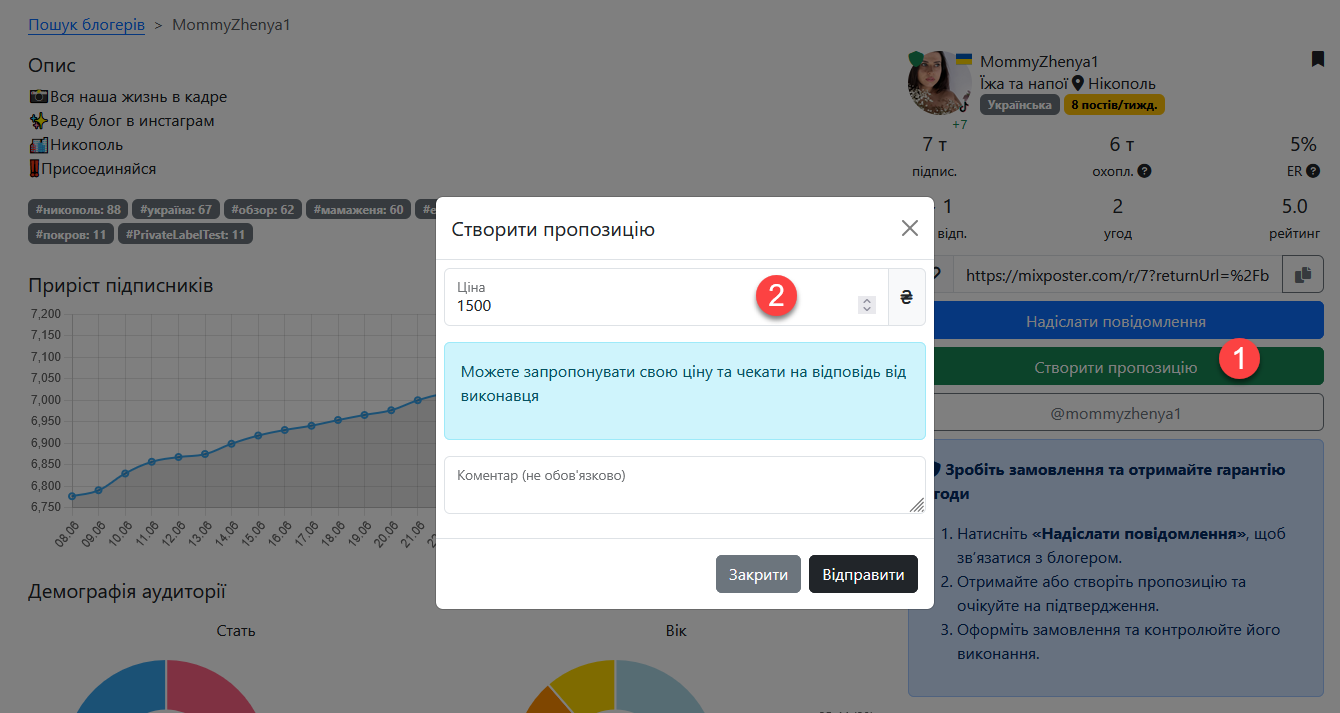Screen dimensions: 1340x713
Task: Open the охопл. help tooltip icon
Action: coord(1144,171)
